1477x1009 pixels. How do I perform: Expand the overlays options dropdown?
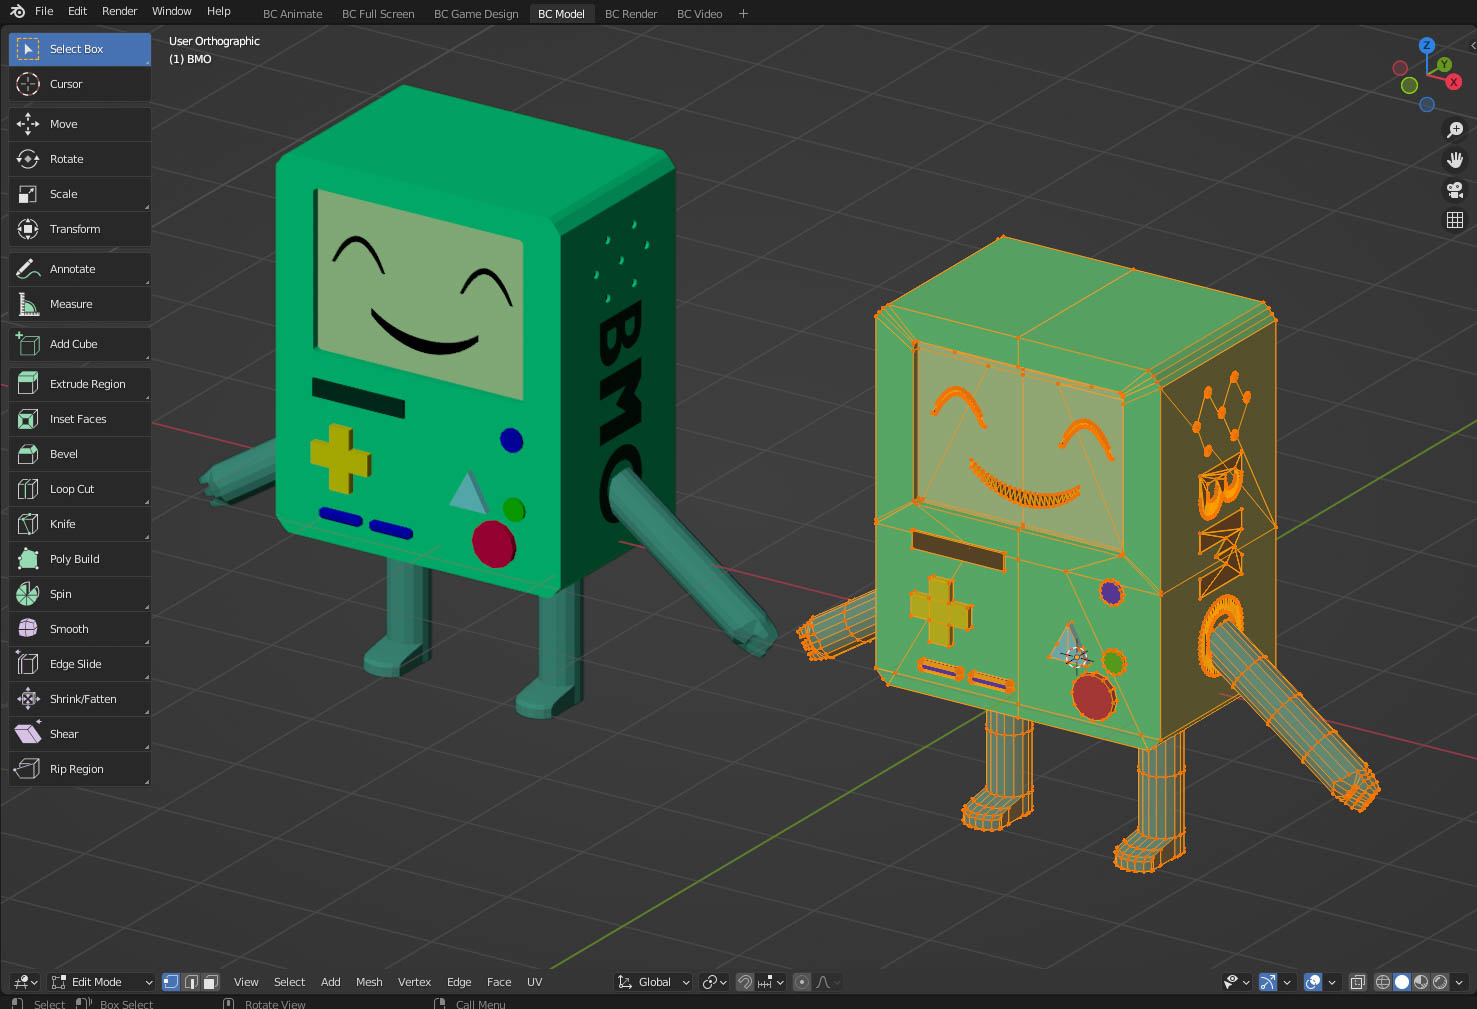tap(1332, 982)
